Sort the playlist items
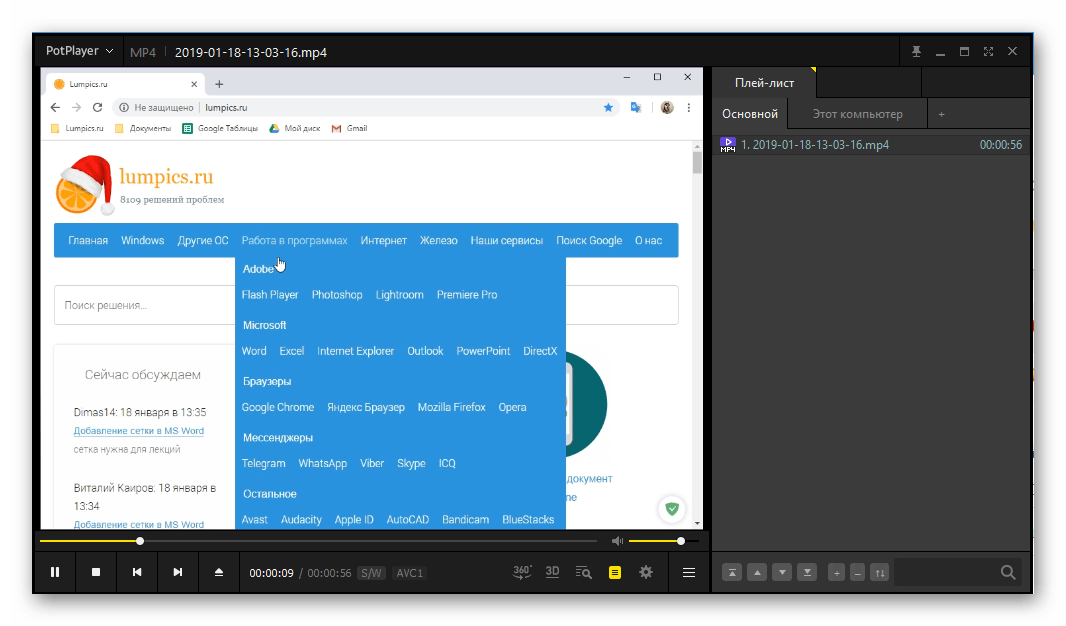This screenshot has height=626, width=1066. click(880, 573)
